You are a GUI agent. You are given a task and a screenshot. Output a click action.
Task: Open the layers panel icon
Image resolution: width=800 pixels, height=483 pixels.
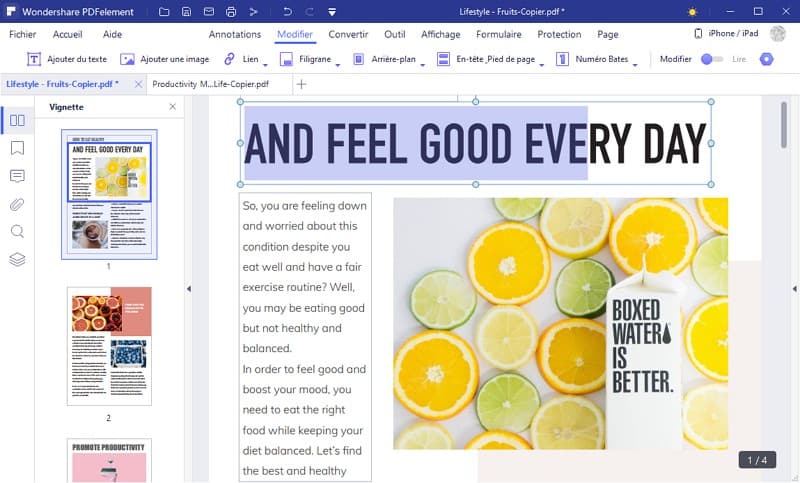[17, 260]
